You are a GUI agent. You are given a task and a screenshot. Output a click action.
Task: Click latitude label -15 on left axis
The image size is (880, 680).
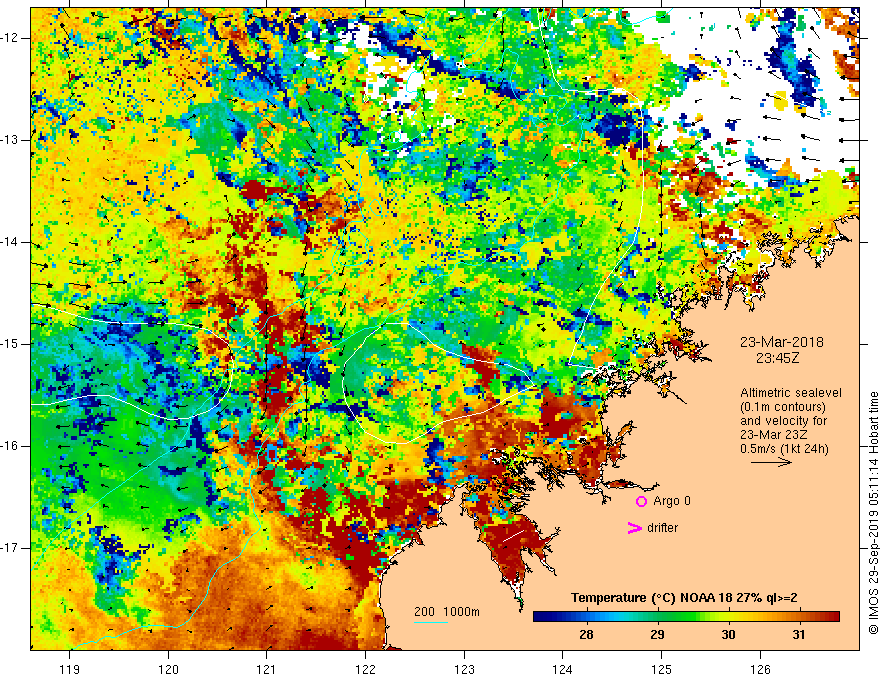[x=10, y=344]
